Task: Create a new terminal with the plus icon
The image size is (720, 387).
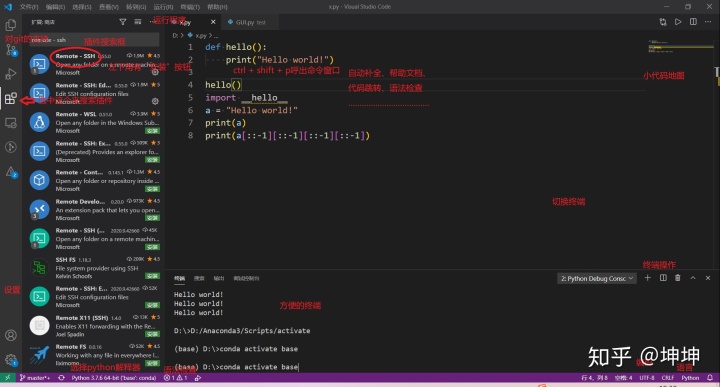Action: tap(647, 278)
